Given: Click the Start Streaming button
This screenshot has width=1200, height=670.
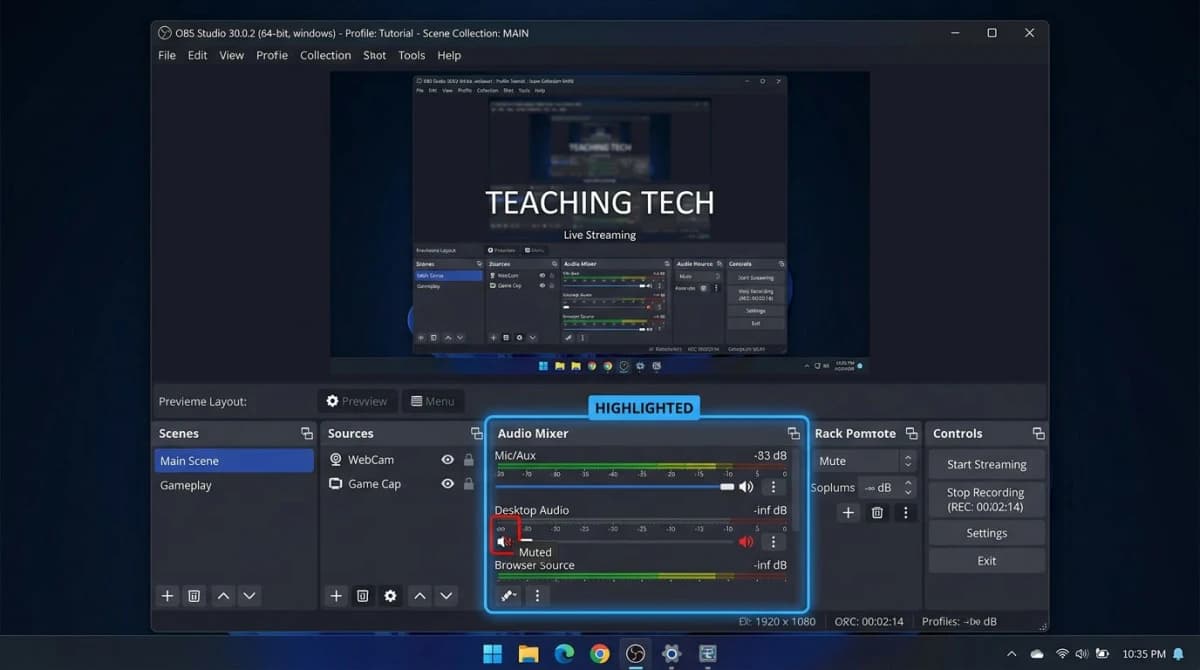Looking at the screenshot, I should pos(987,464).
